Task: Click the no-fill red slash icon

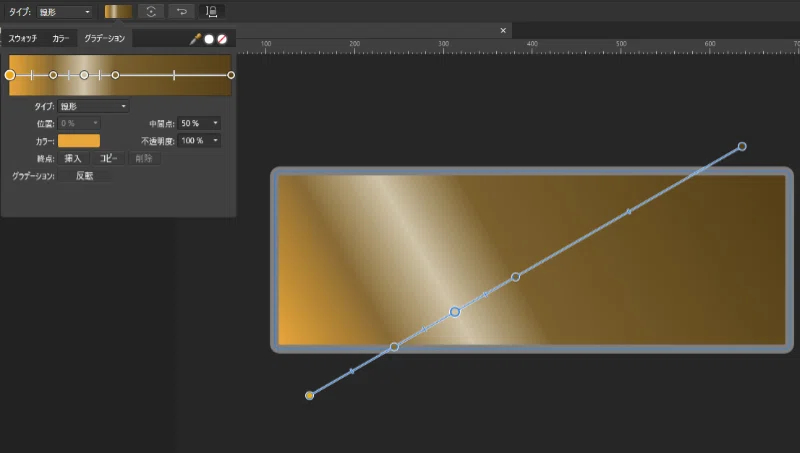Action: click(222, 39)
